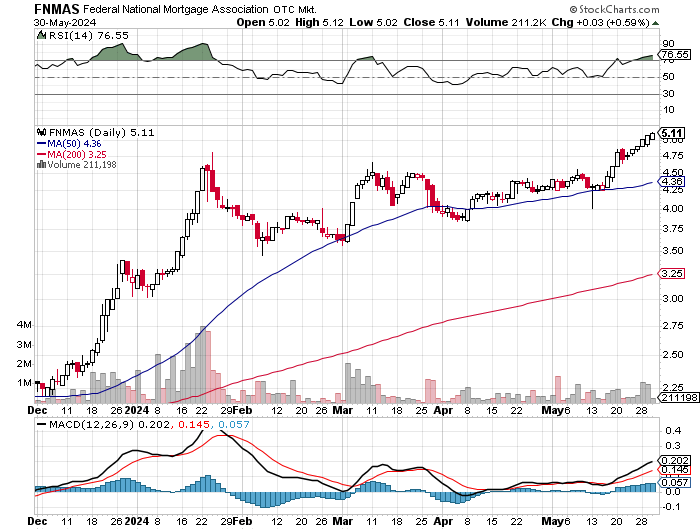This screenshot has height=530, width=700.
Task: Click the FNMAS (Daily) 5.11 legend
Action: point(101,133)
